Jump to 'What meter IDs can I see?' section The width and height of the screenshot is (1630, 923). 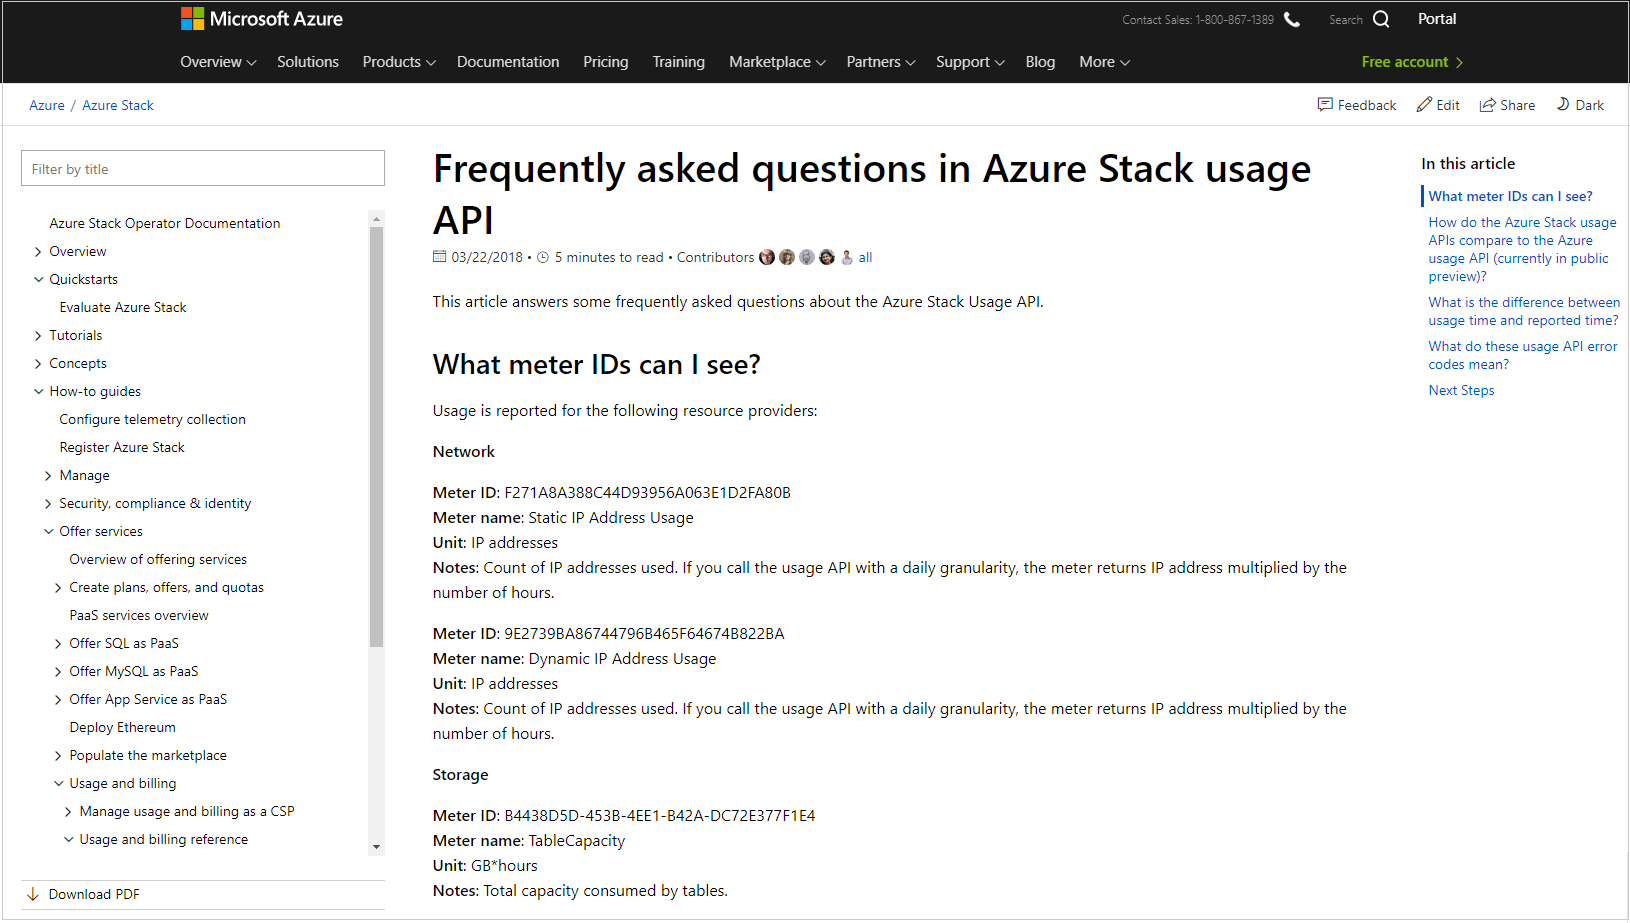point(1510,196)
